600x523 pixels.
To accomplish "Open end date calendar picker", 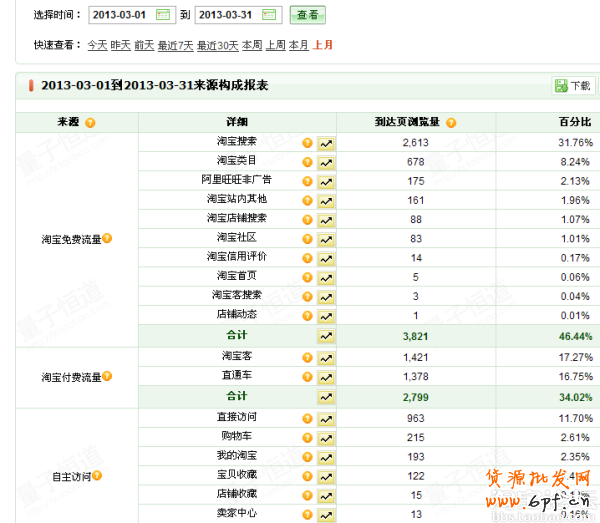I will 270,15.
